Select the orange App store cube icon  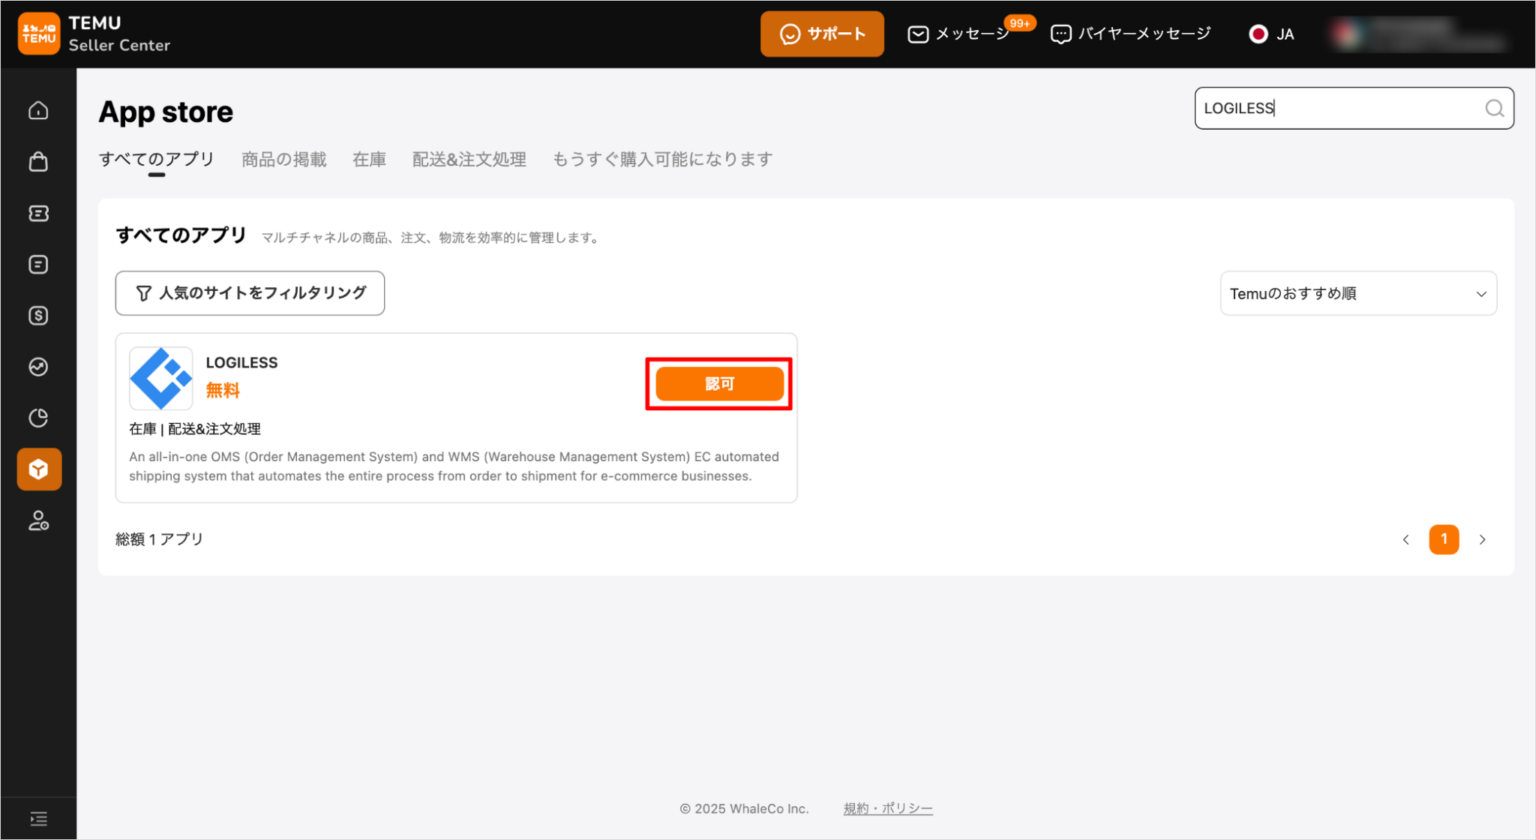(39, 469)
